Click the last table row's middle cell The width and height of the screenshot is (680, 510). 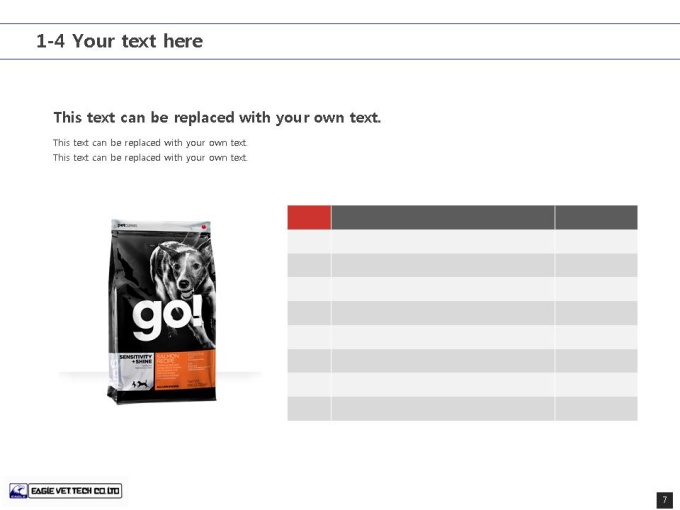tap(443, 409)
